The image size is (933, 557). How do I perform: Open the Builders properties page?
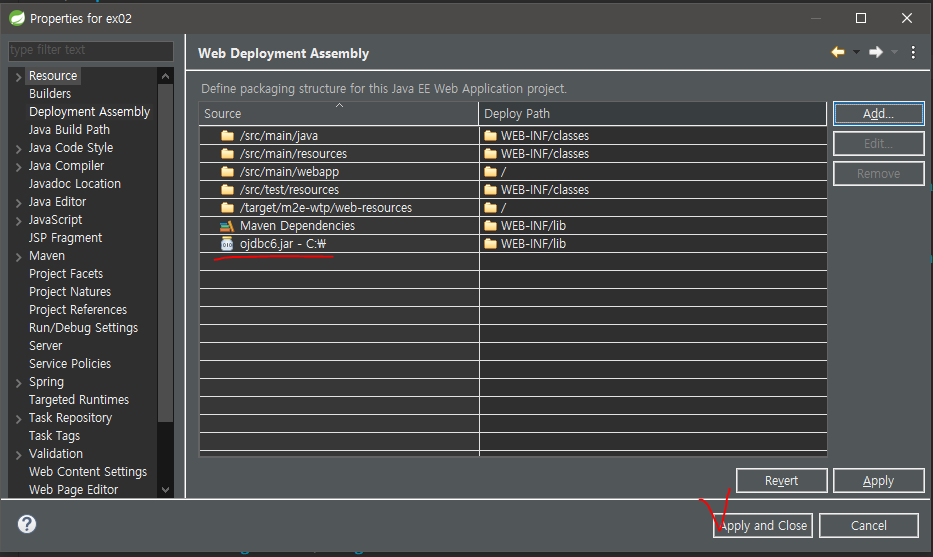click(x=50, y=93)
